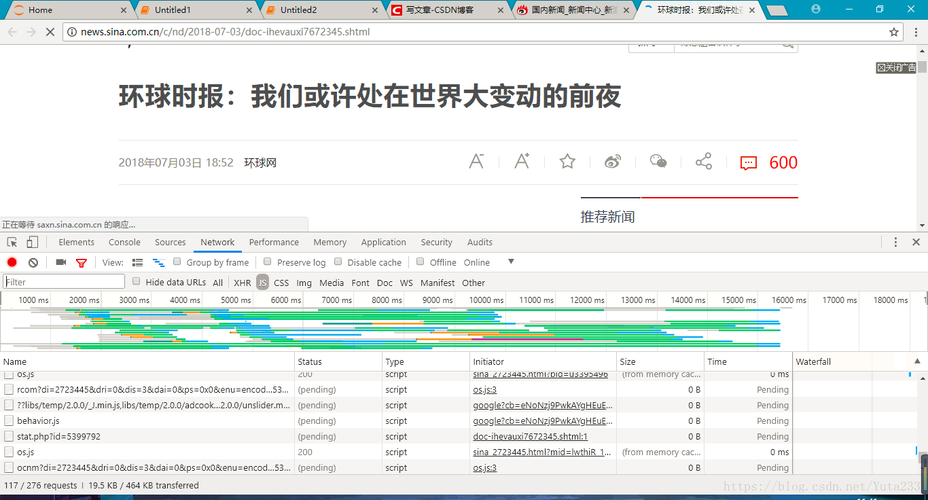Go back using the browser back arrow
The image size is (928, 500).
click(12, 32)
